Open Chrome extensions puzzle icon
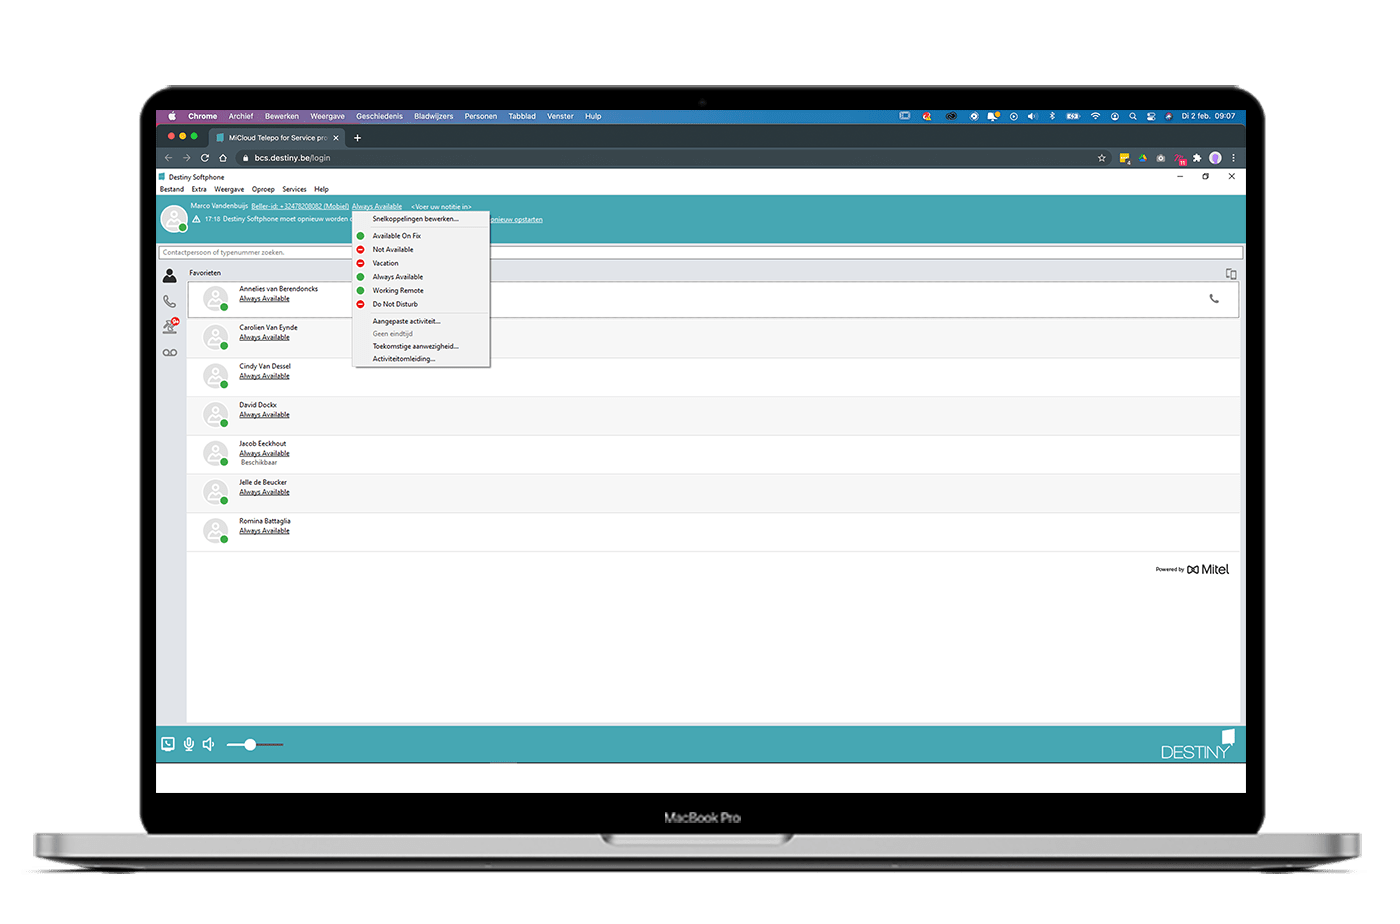This screenshot has height=924, width=1400. (1197, 158)
